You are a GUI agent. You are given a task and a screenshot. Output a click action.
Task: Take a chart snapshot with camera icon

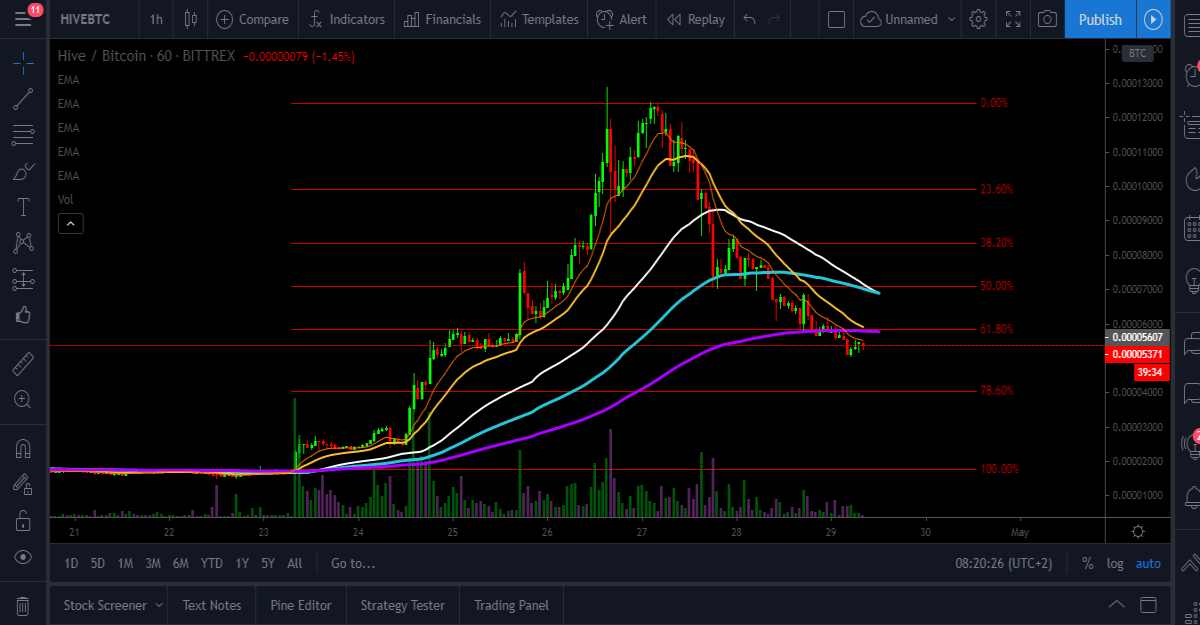coord(1047,19)
